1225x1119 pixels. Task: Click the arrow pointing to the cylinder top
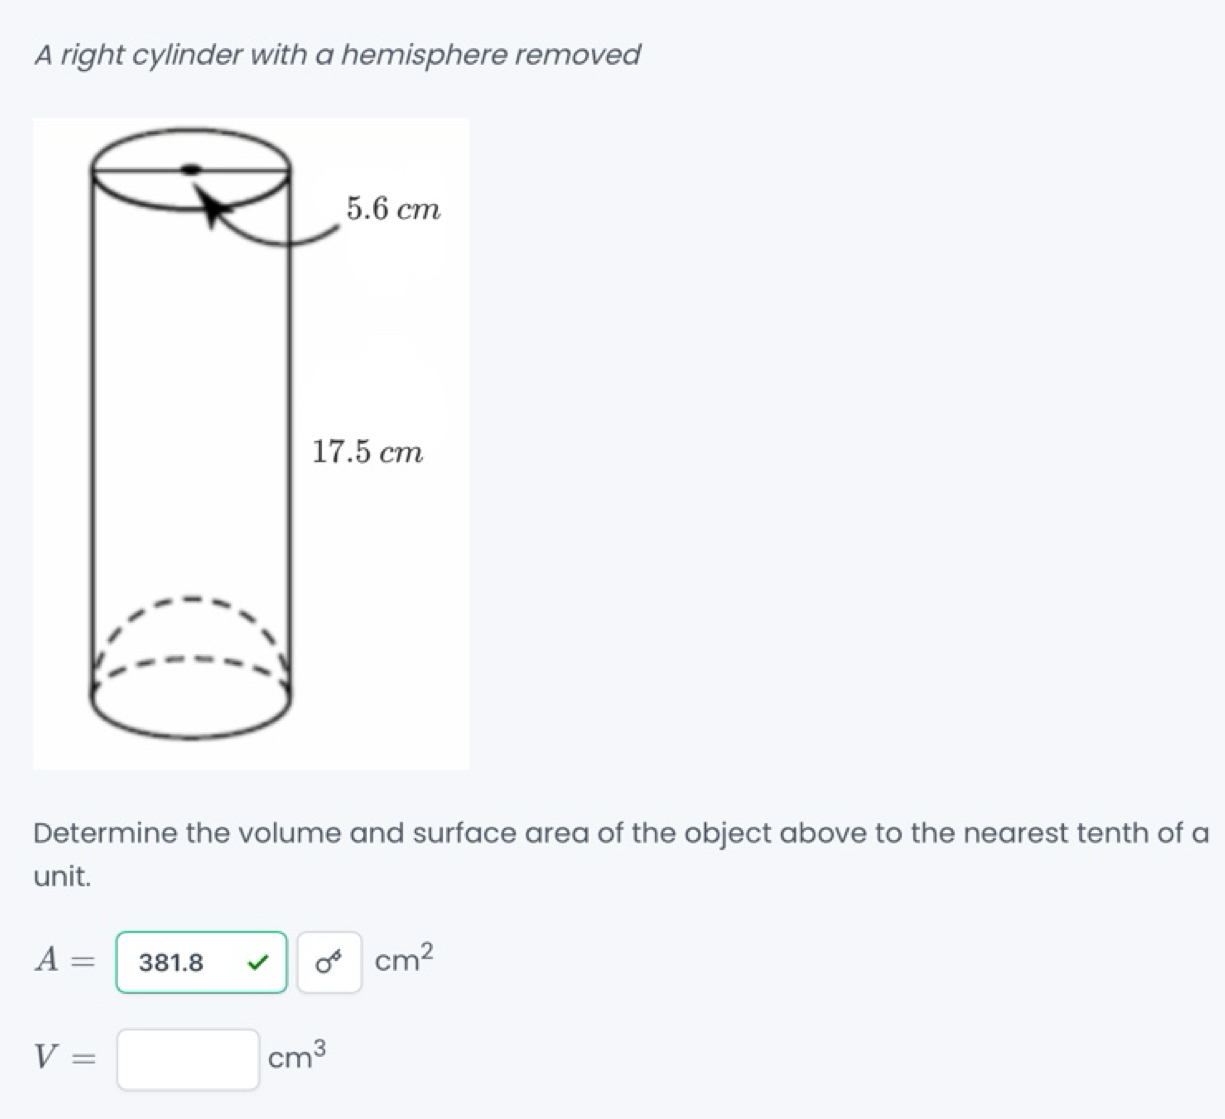(215, 205)
